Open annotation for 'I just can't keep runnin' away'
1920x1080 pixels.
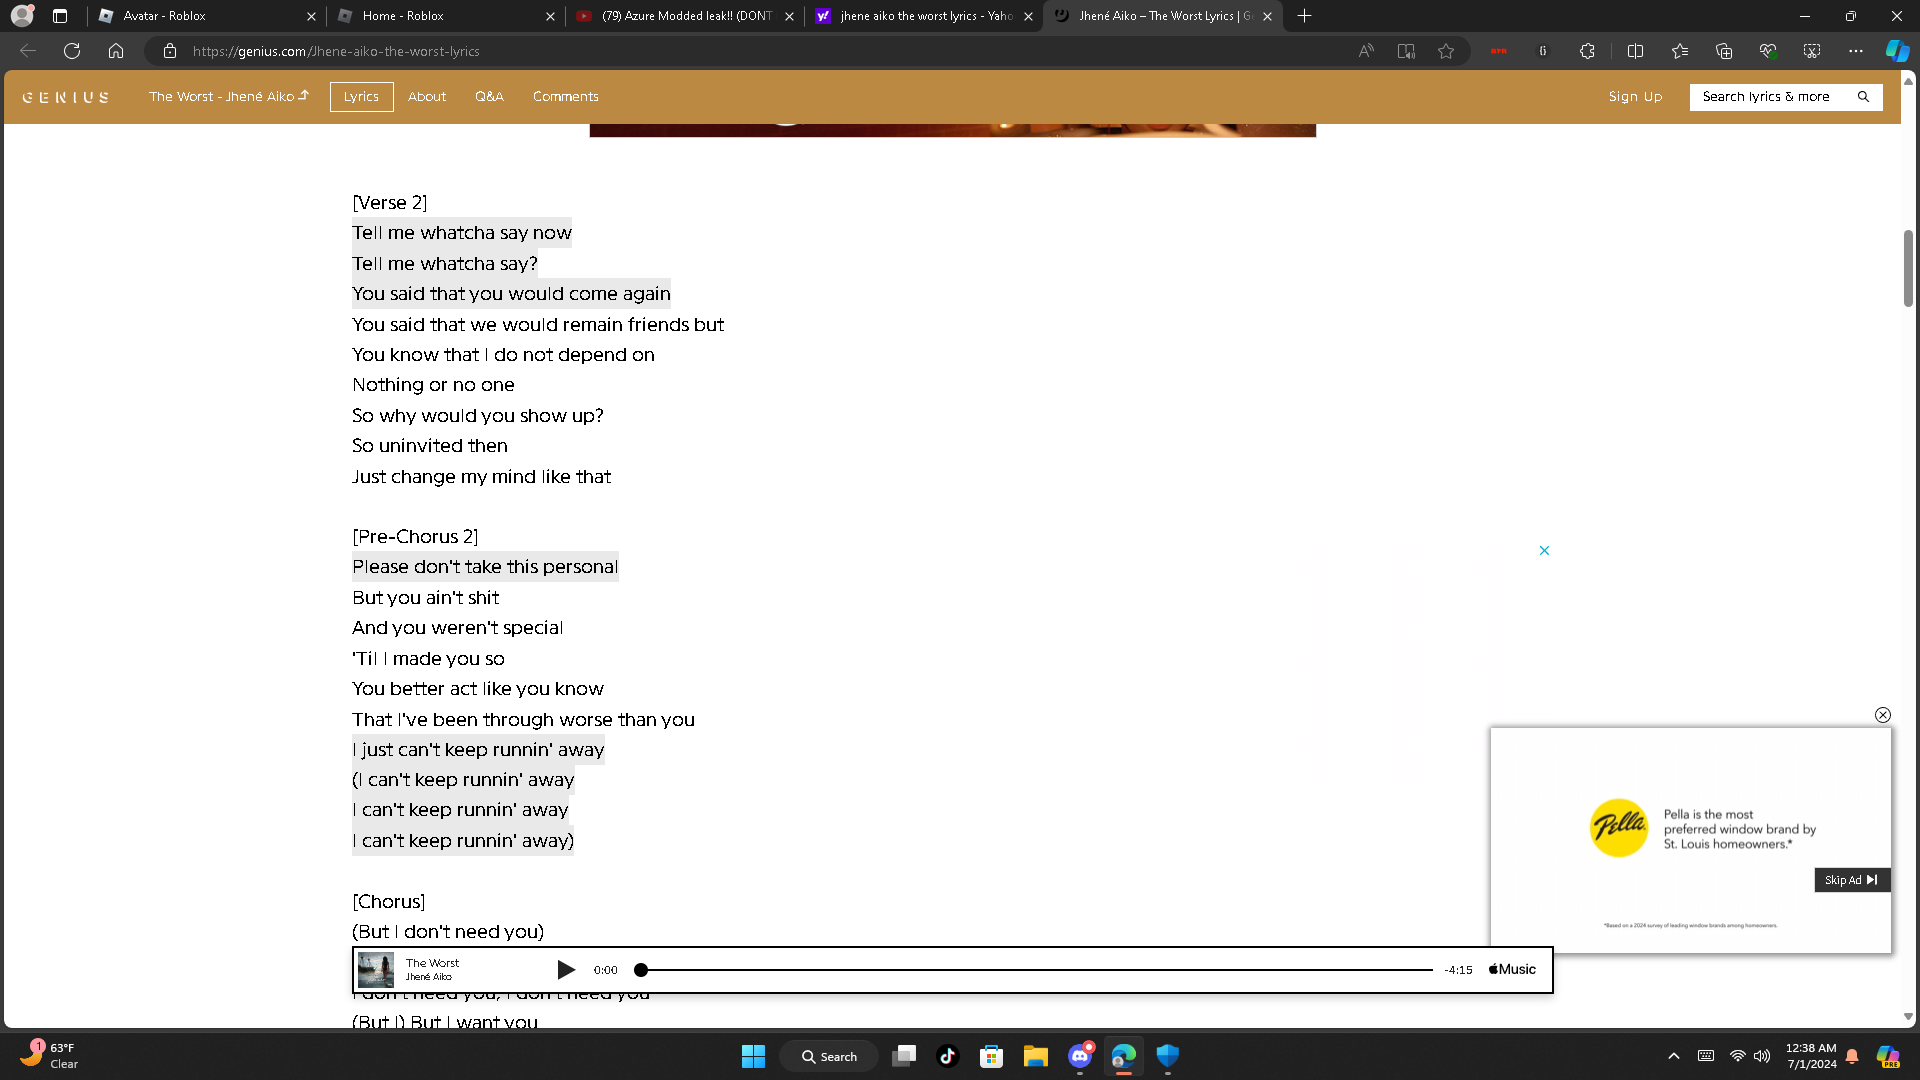tap(478, 750)
